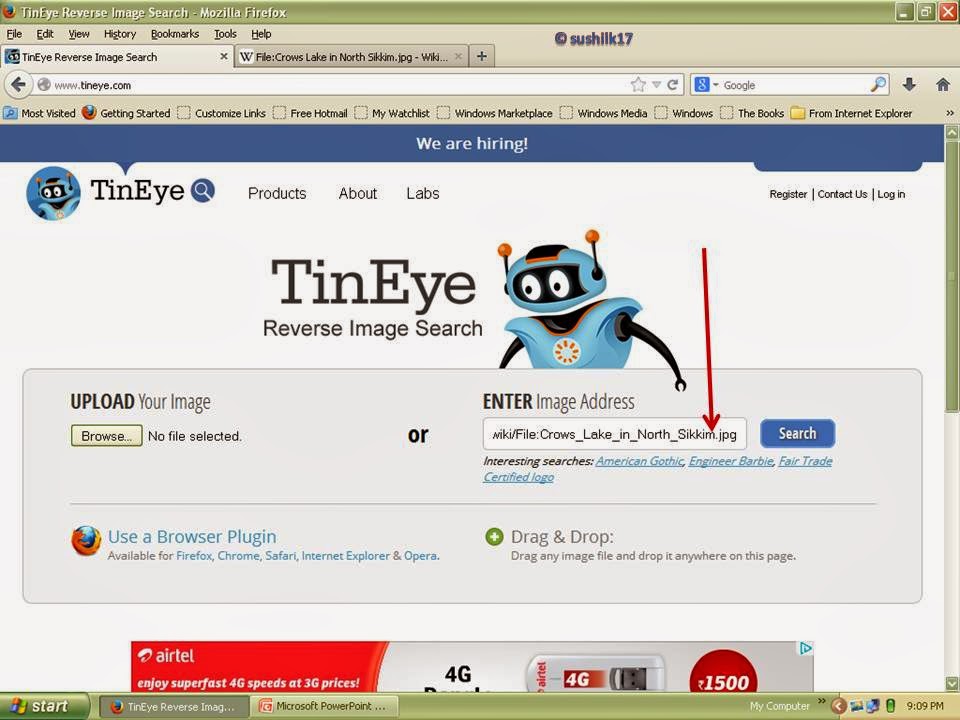Go to Firefox Home icon
Image resolution: width=960 pixels, height=720 pixels.
942,85
